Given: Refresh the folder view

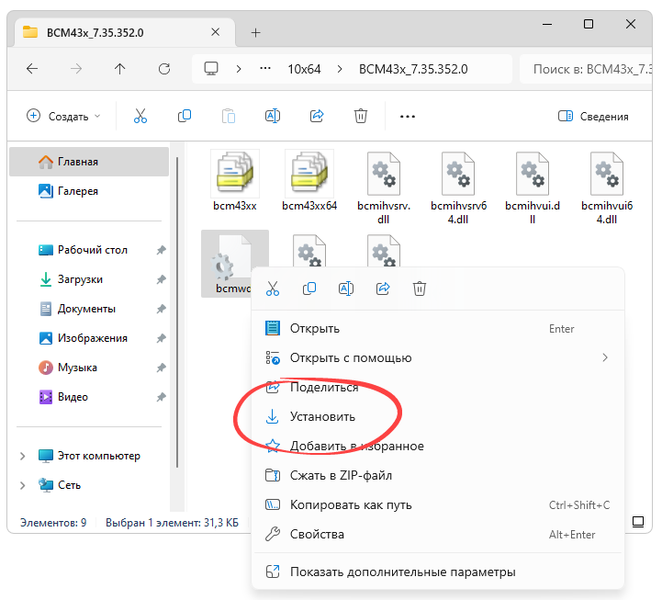Looking at the screenshot, I should 164,69.
